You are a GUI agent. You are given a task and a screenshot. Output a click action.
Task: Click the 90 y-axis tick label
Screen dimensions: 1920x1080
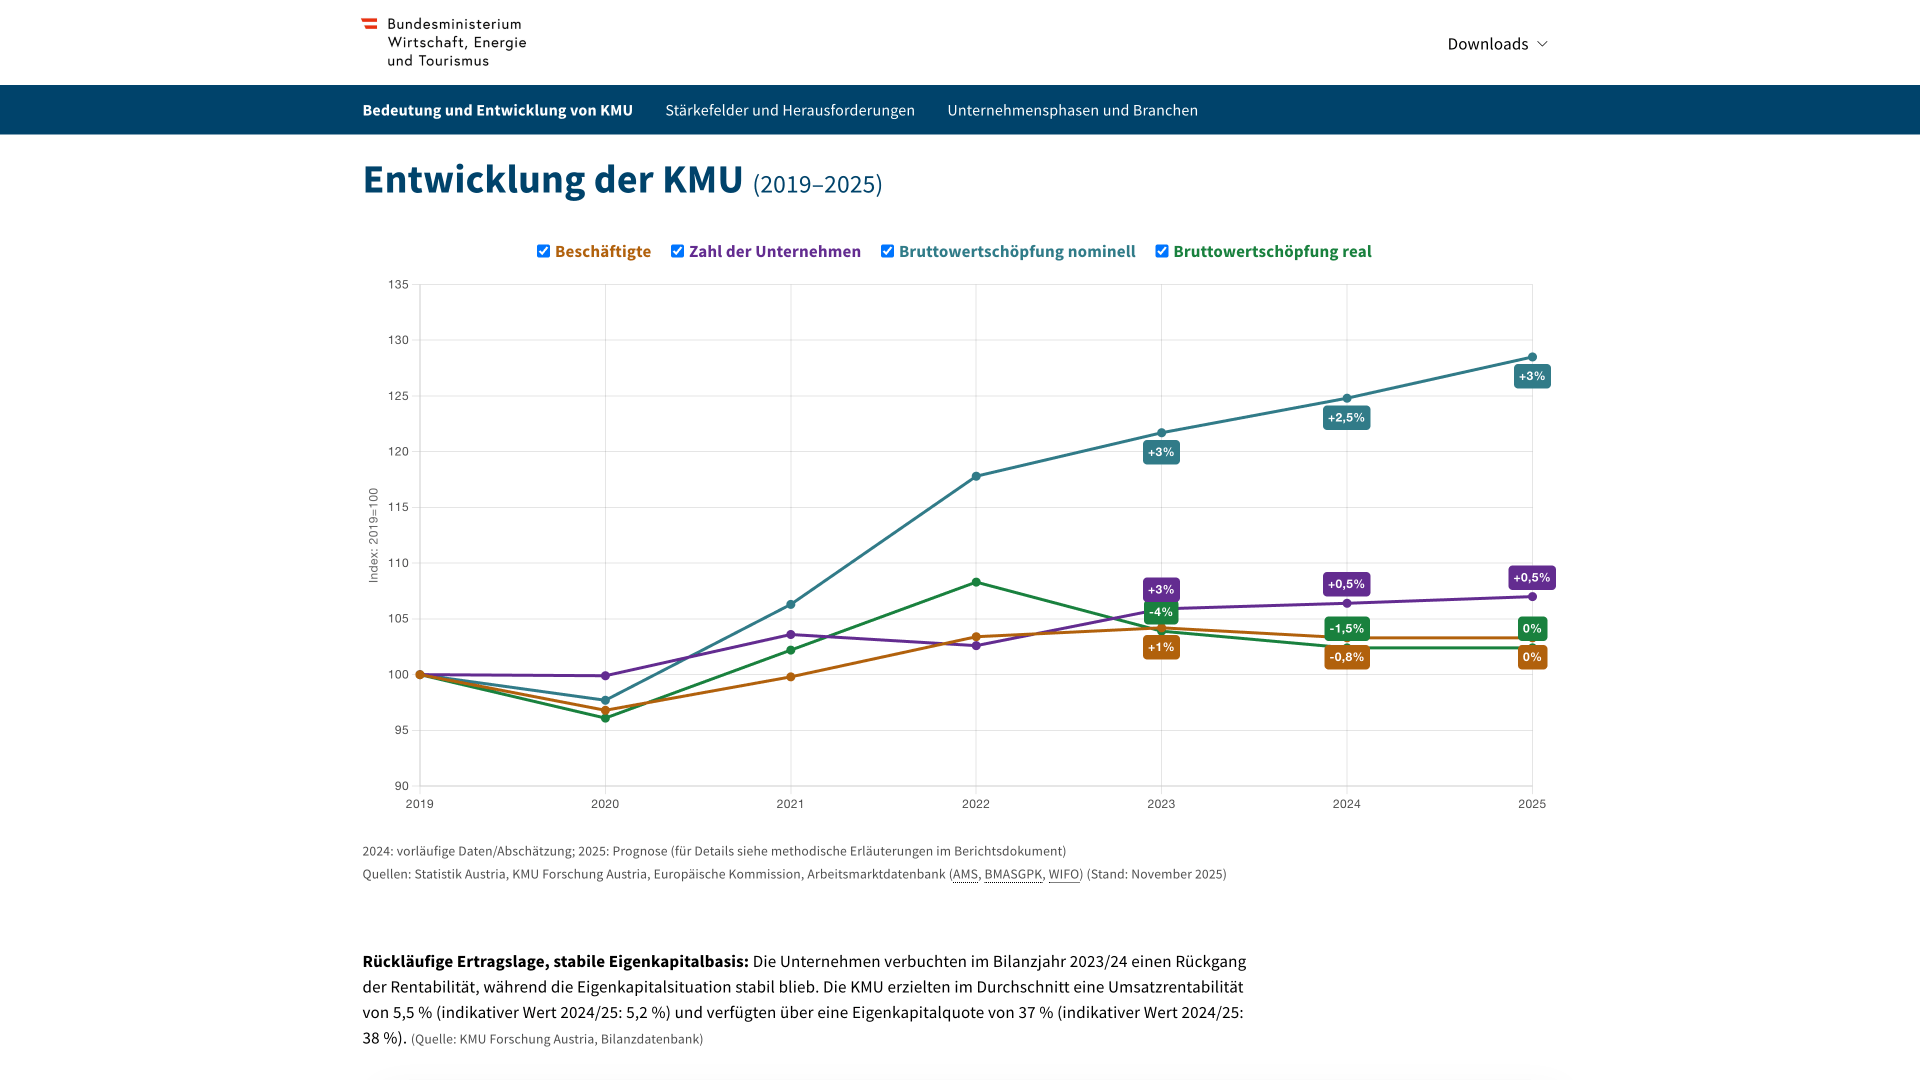(x=401, y=786)
